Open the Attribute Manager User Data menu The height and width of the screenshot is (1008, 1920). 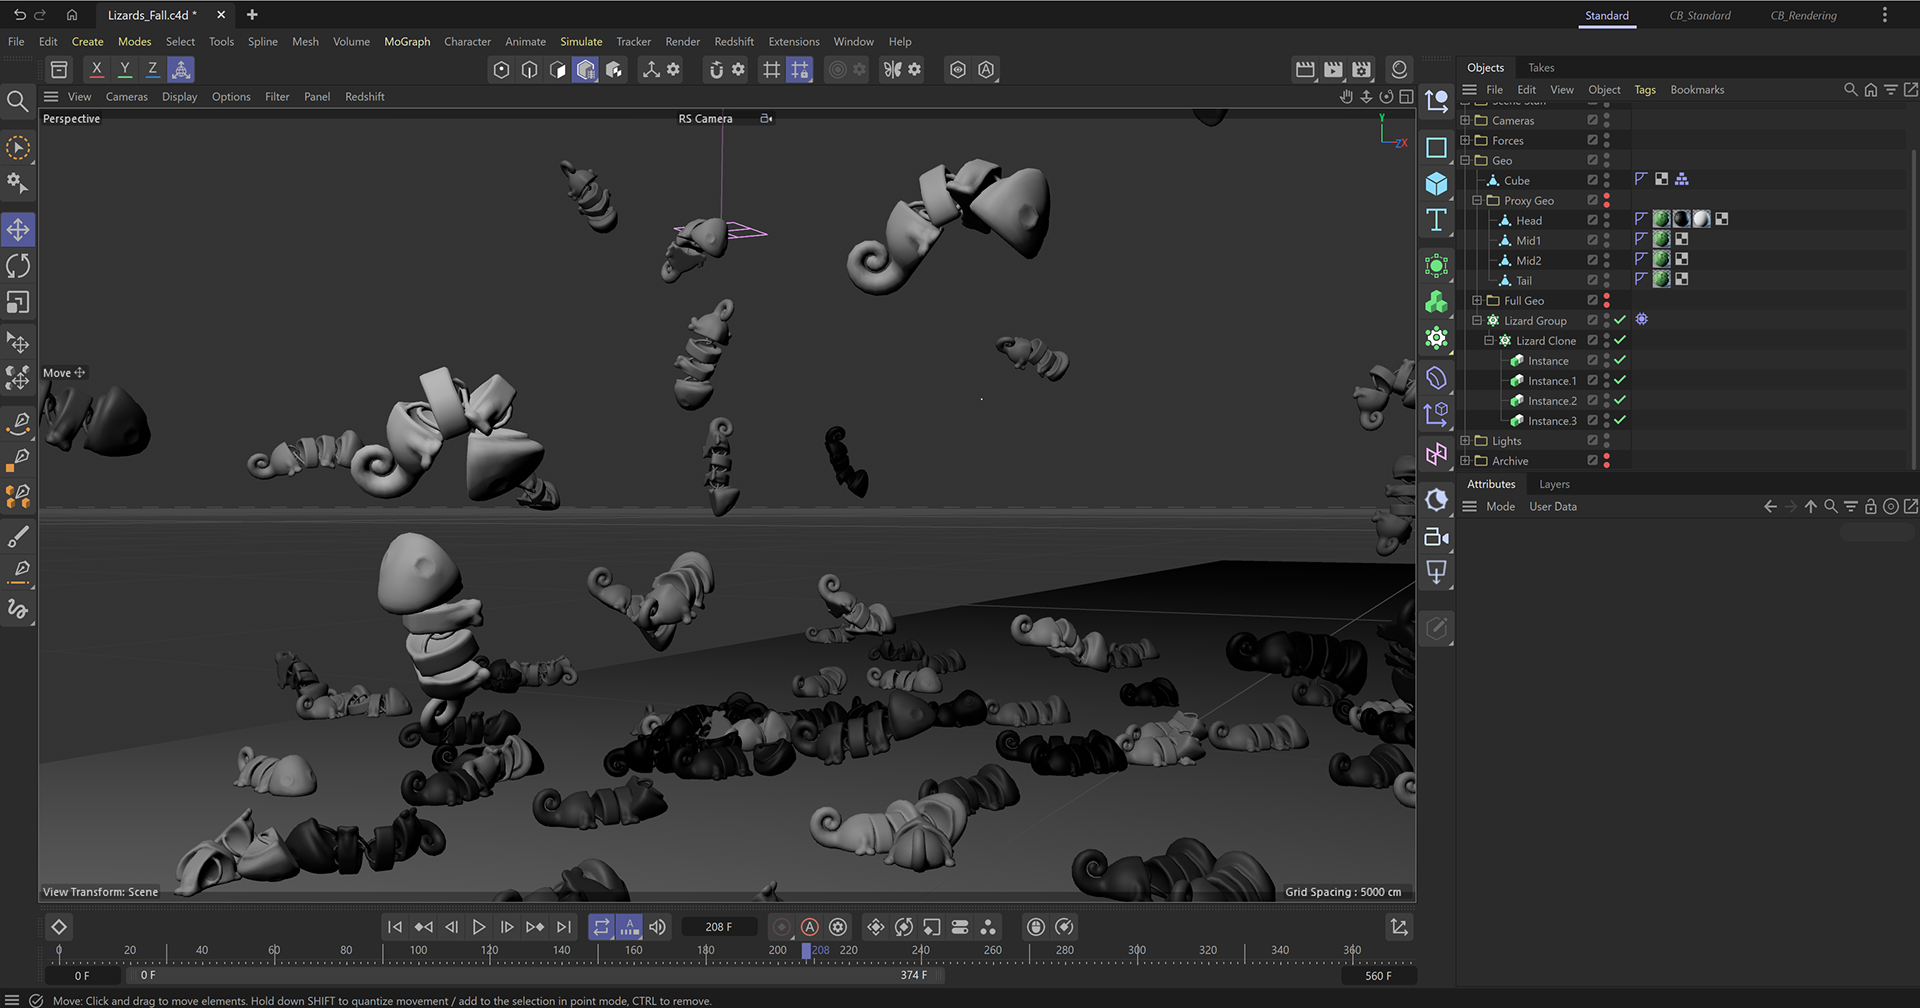(1553, 507)
